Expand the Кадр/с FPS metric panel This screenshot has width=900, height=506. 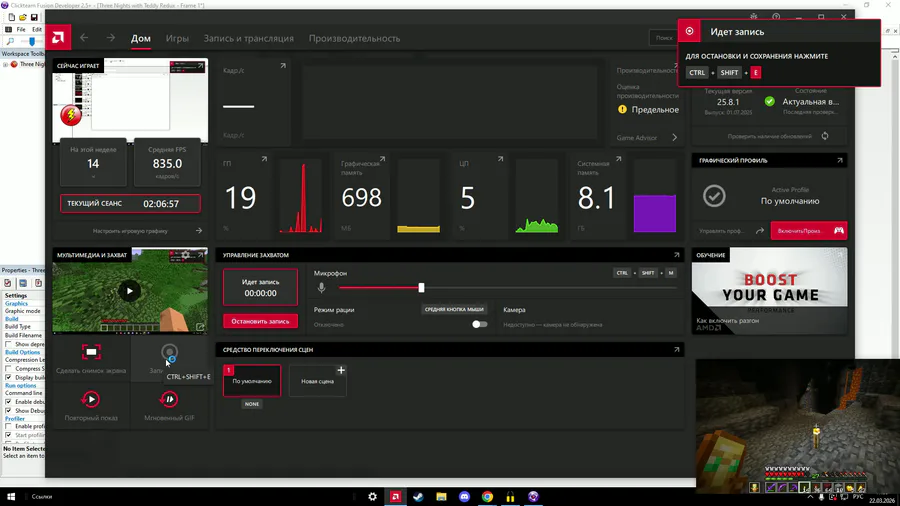point(283,66)
